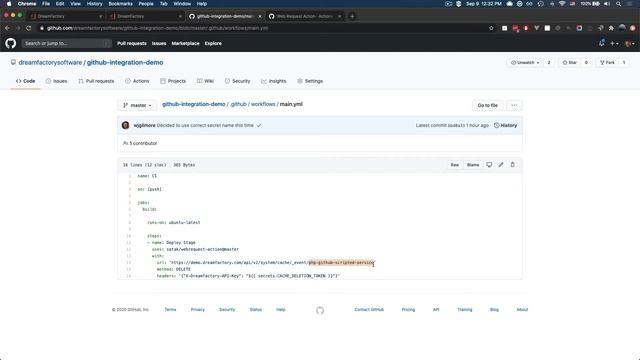Open GitHub notifications bell

pos(602,43)
